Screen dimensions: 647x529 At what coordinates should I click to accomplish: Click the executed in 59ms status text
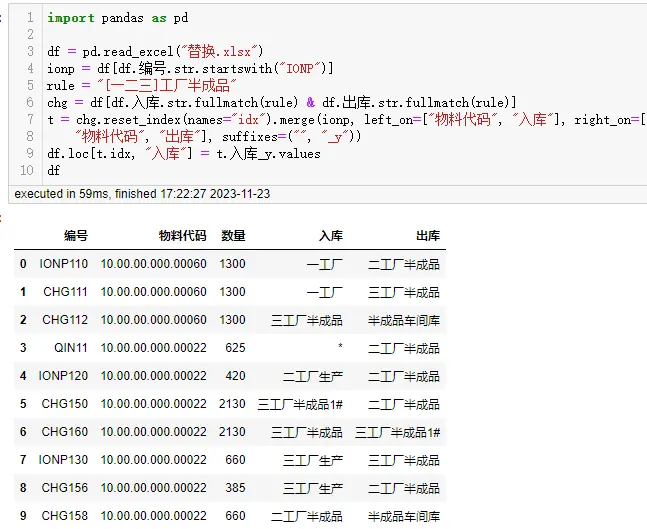point(142,194)
